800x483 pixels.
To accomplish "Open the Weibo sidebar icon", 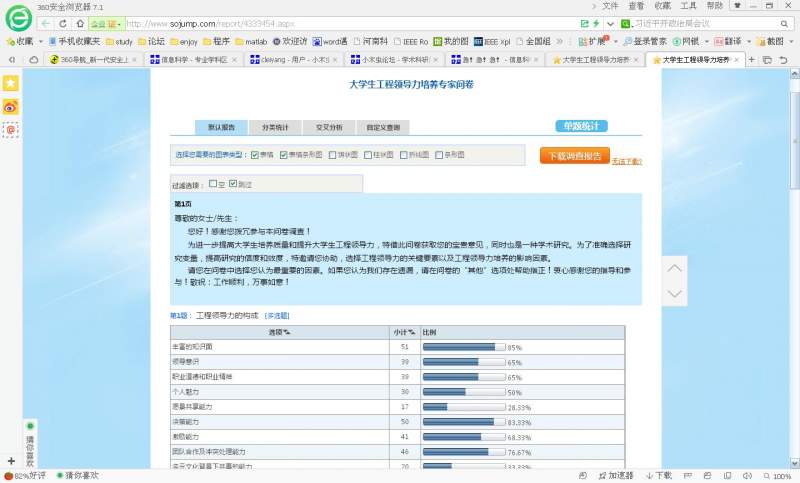I will click(11, 107).
